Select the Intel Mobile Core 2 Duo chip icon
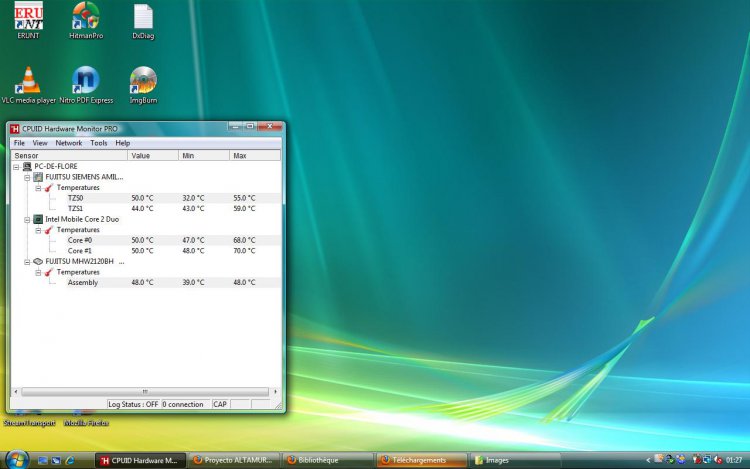The width and height of the screenshot is (750, 469). coord(38,219)
